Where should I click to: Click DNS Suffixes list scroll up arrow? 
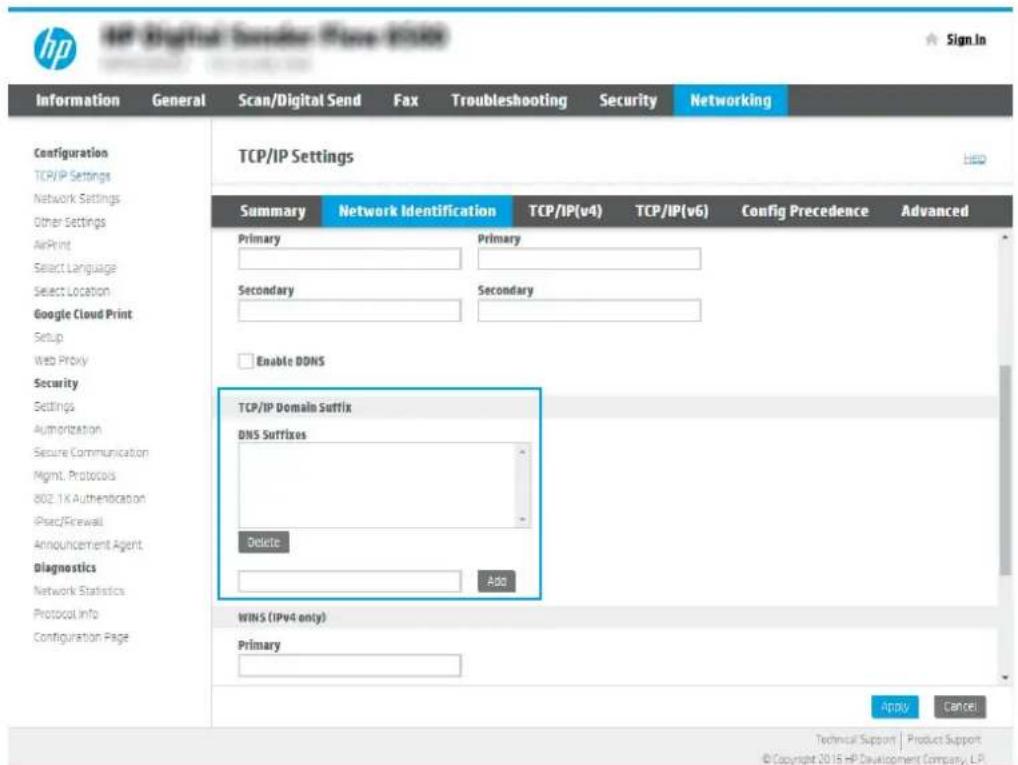pyautogui.click(x=523, y=451)
